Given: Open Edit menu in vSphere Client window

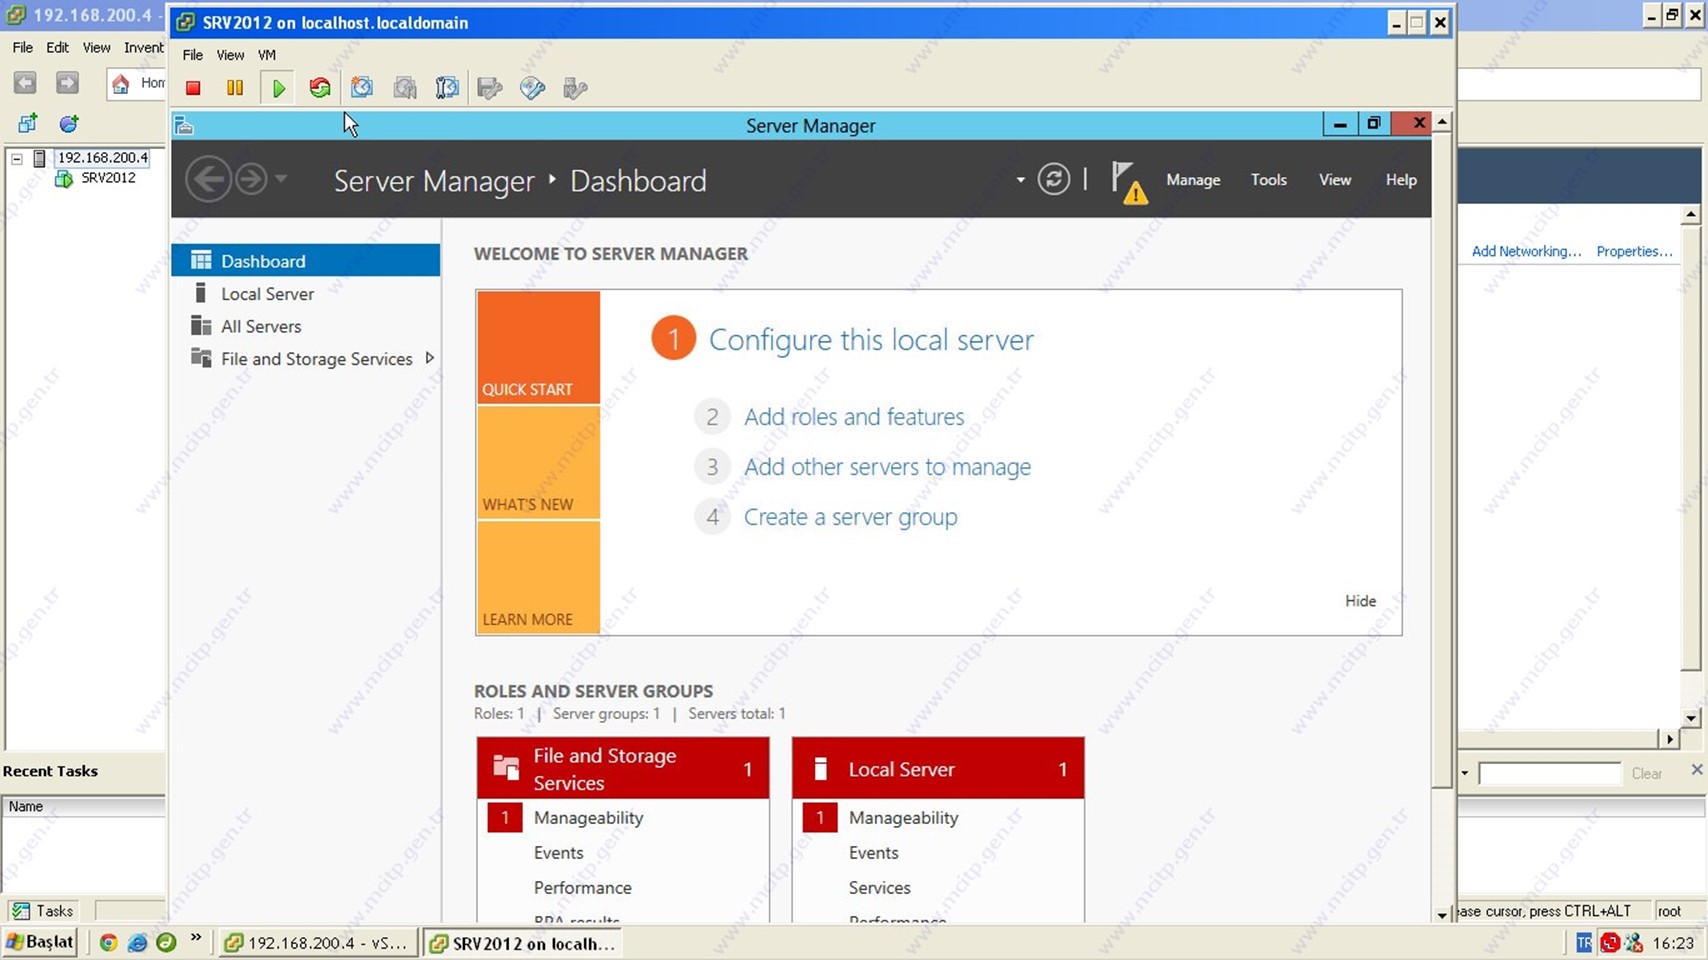Looking at the screenshot, I should pyautogui.click(x=57, y=47).
